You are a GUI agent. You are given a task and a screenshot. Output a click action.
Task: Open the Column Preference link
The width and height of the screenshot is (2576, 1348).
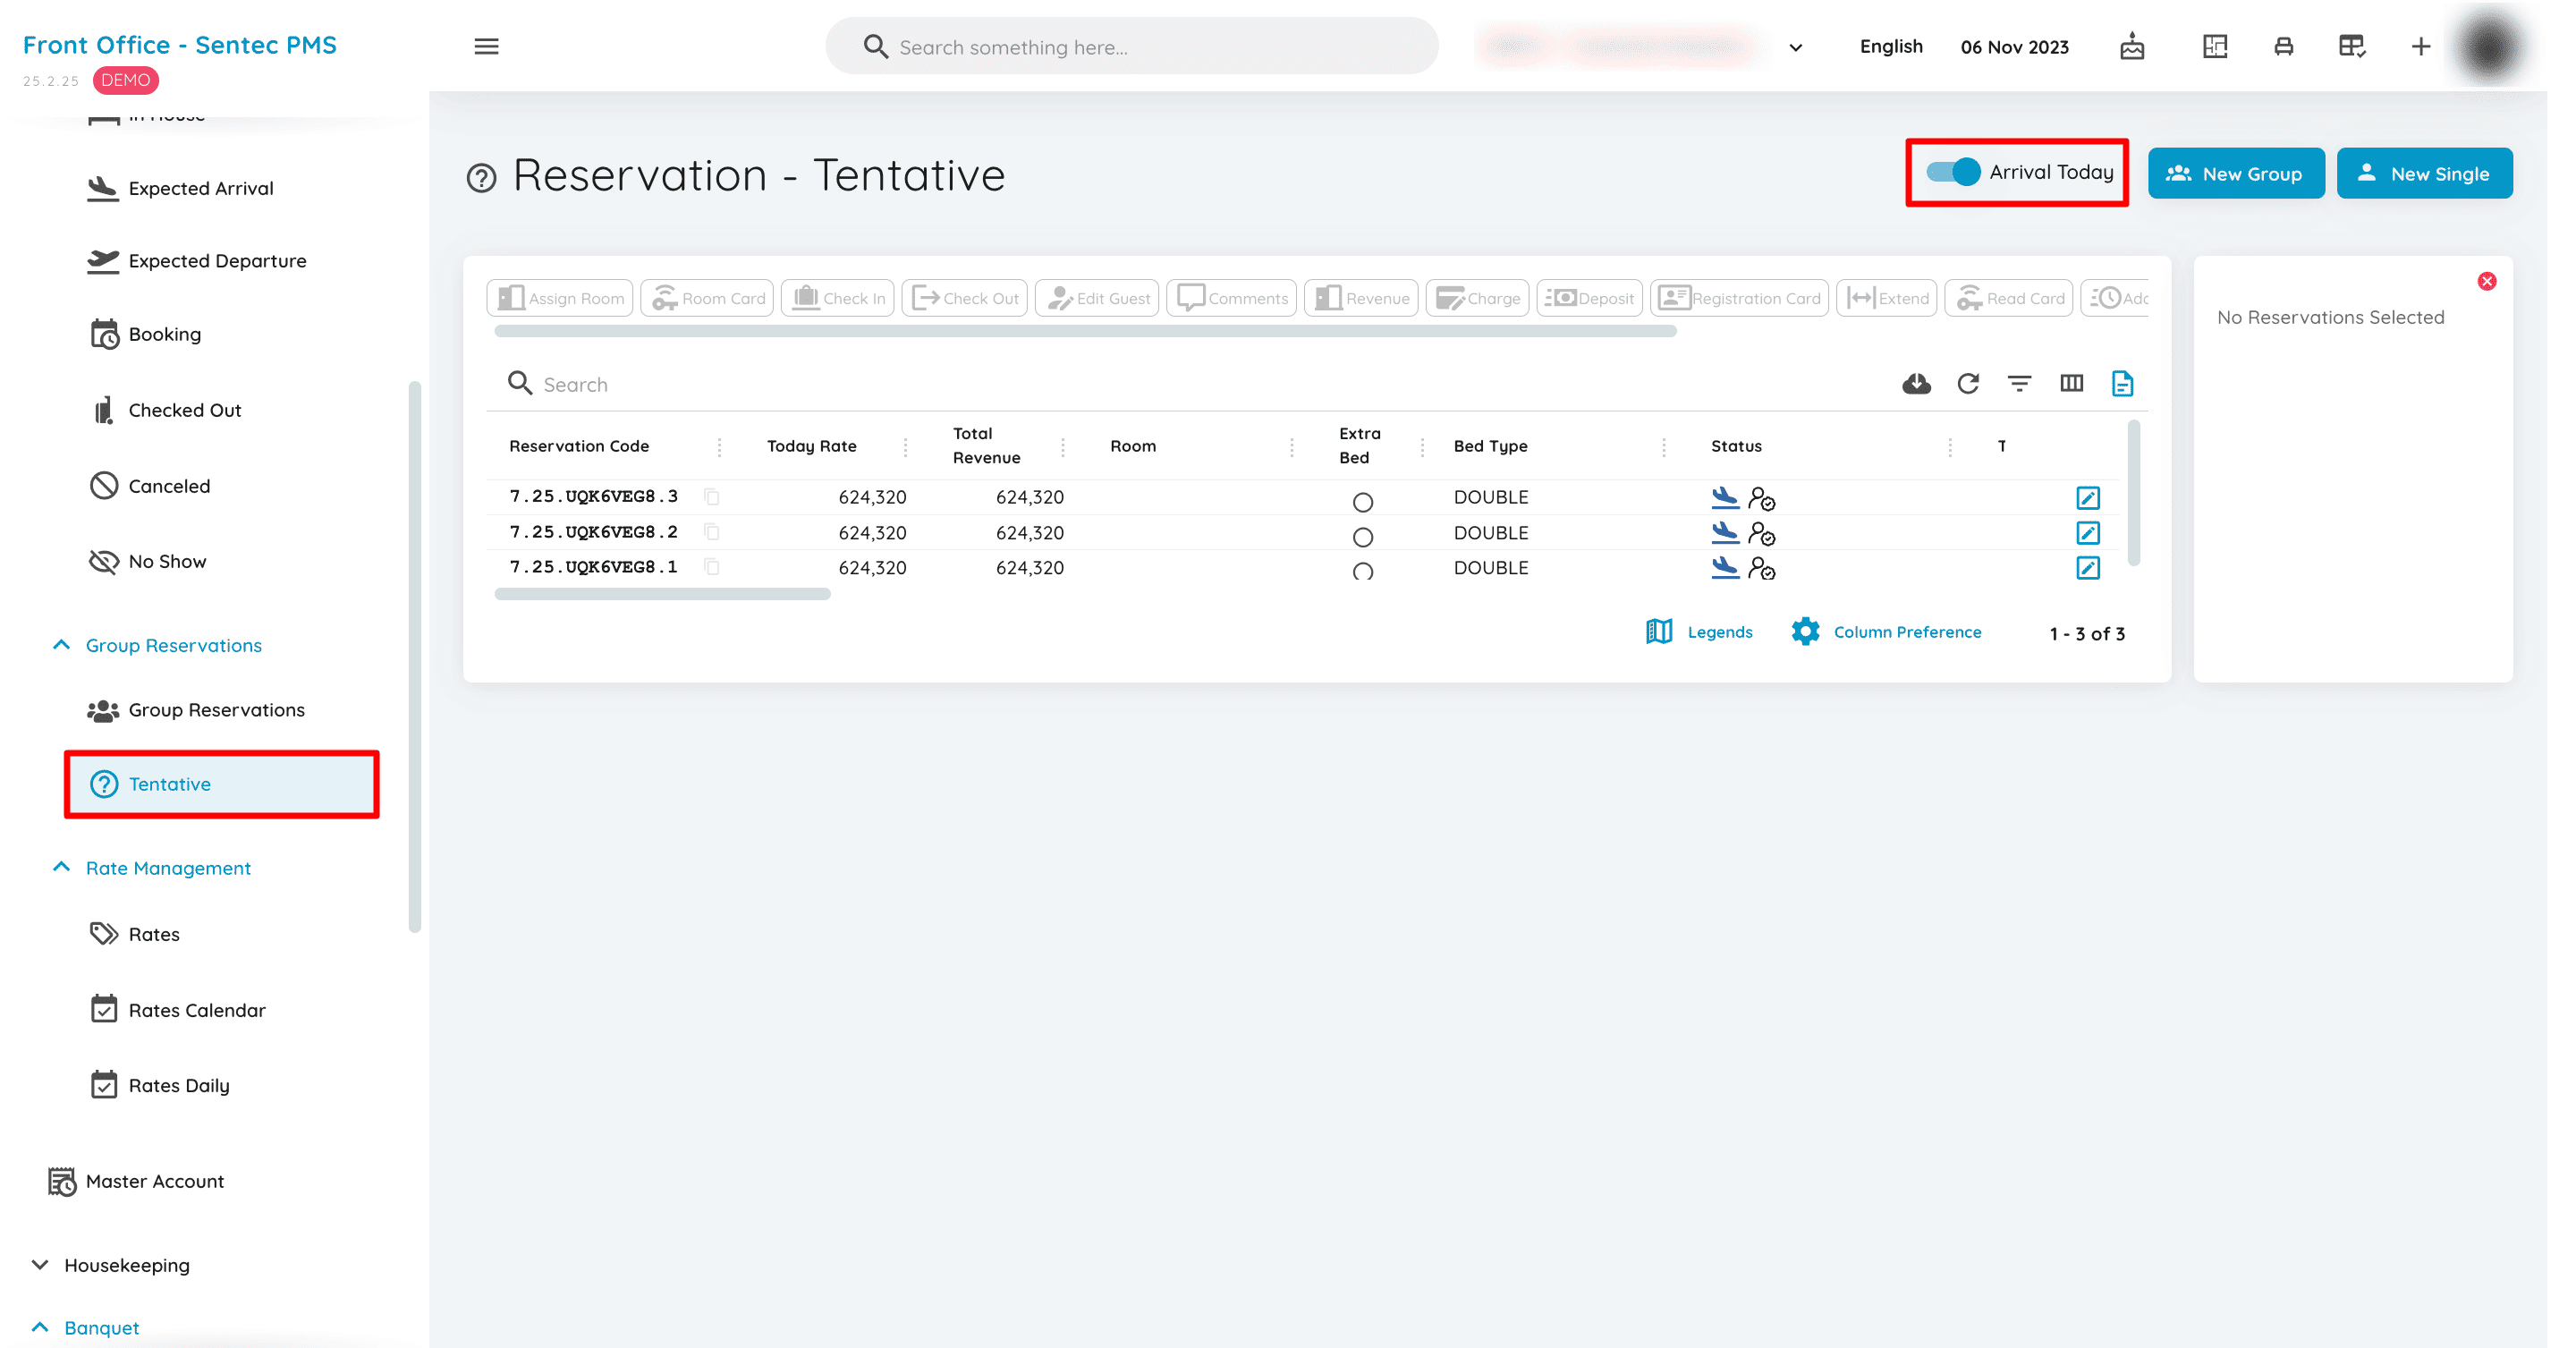pos(1906,632)
